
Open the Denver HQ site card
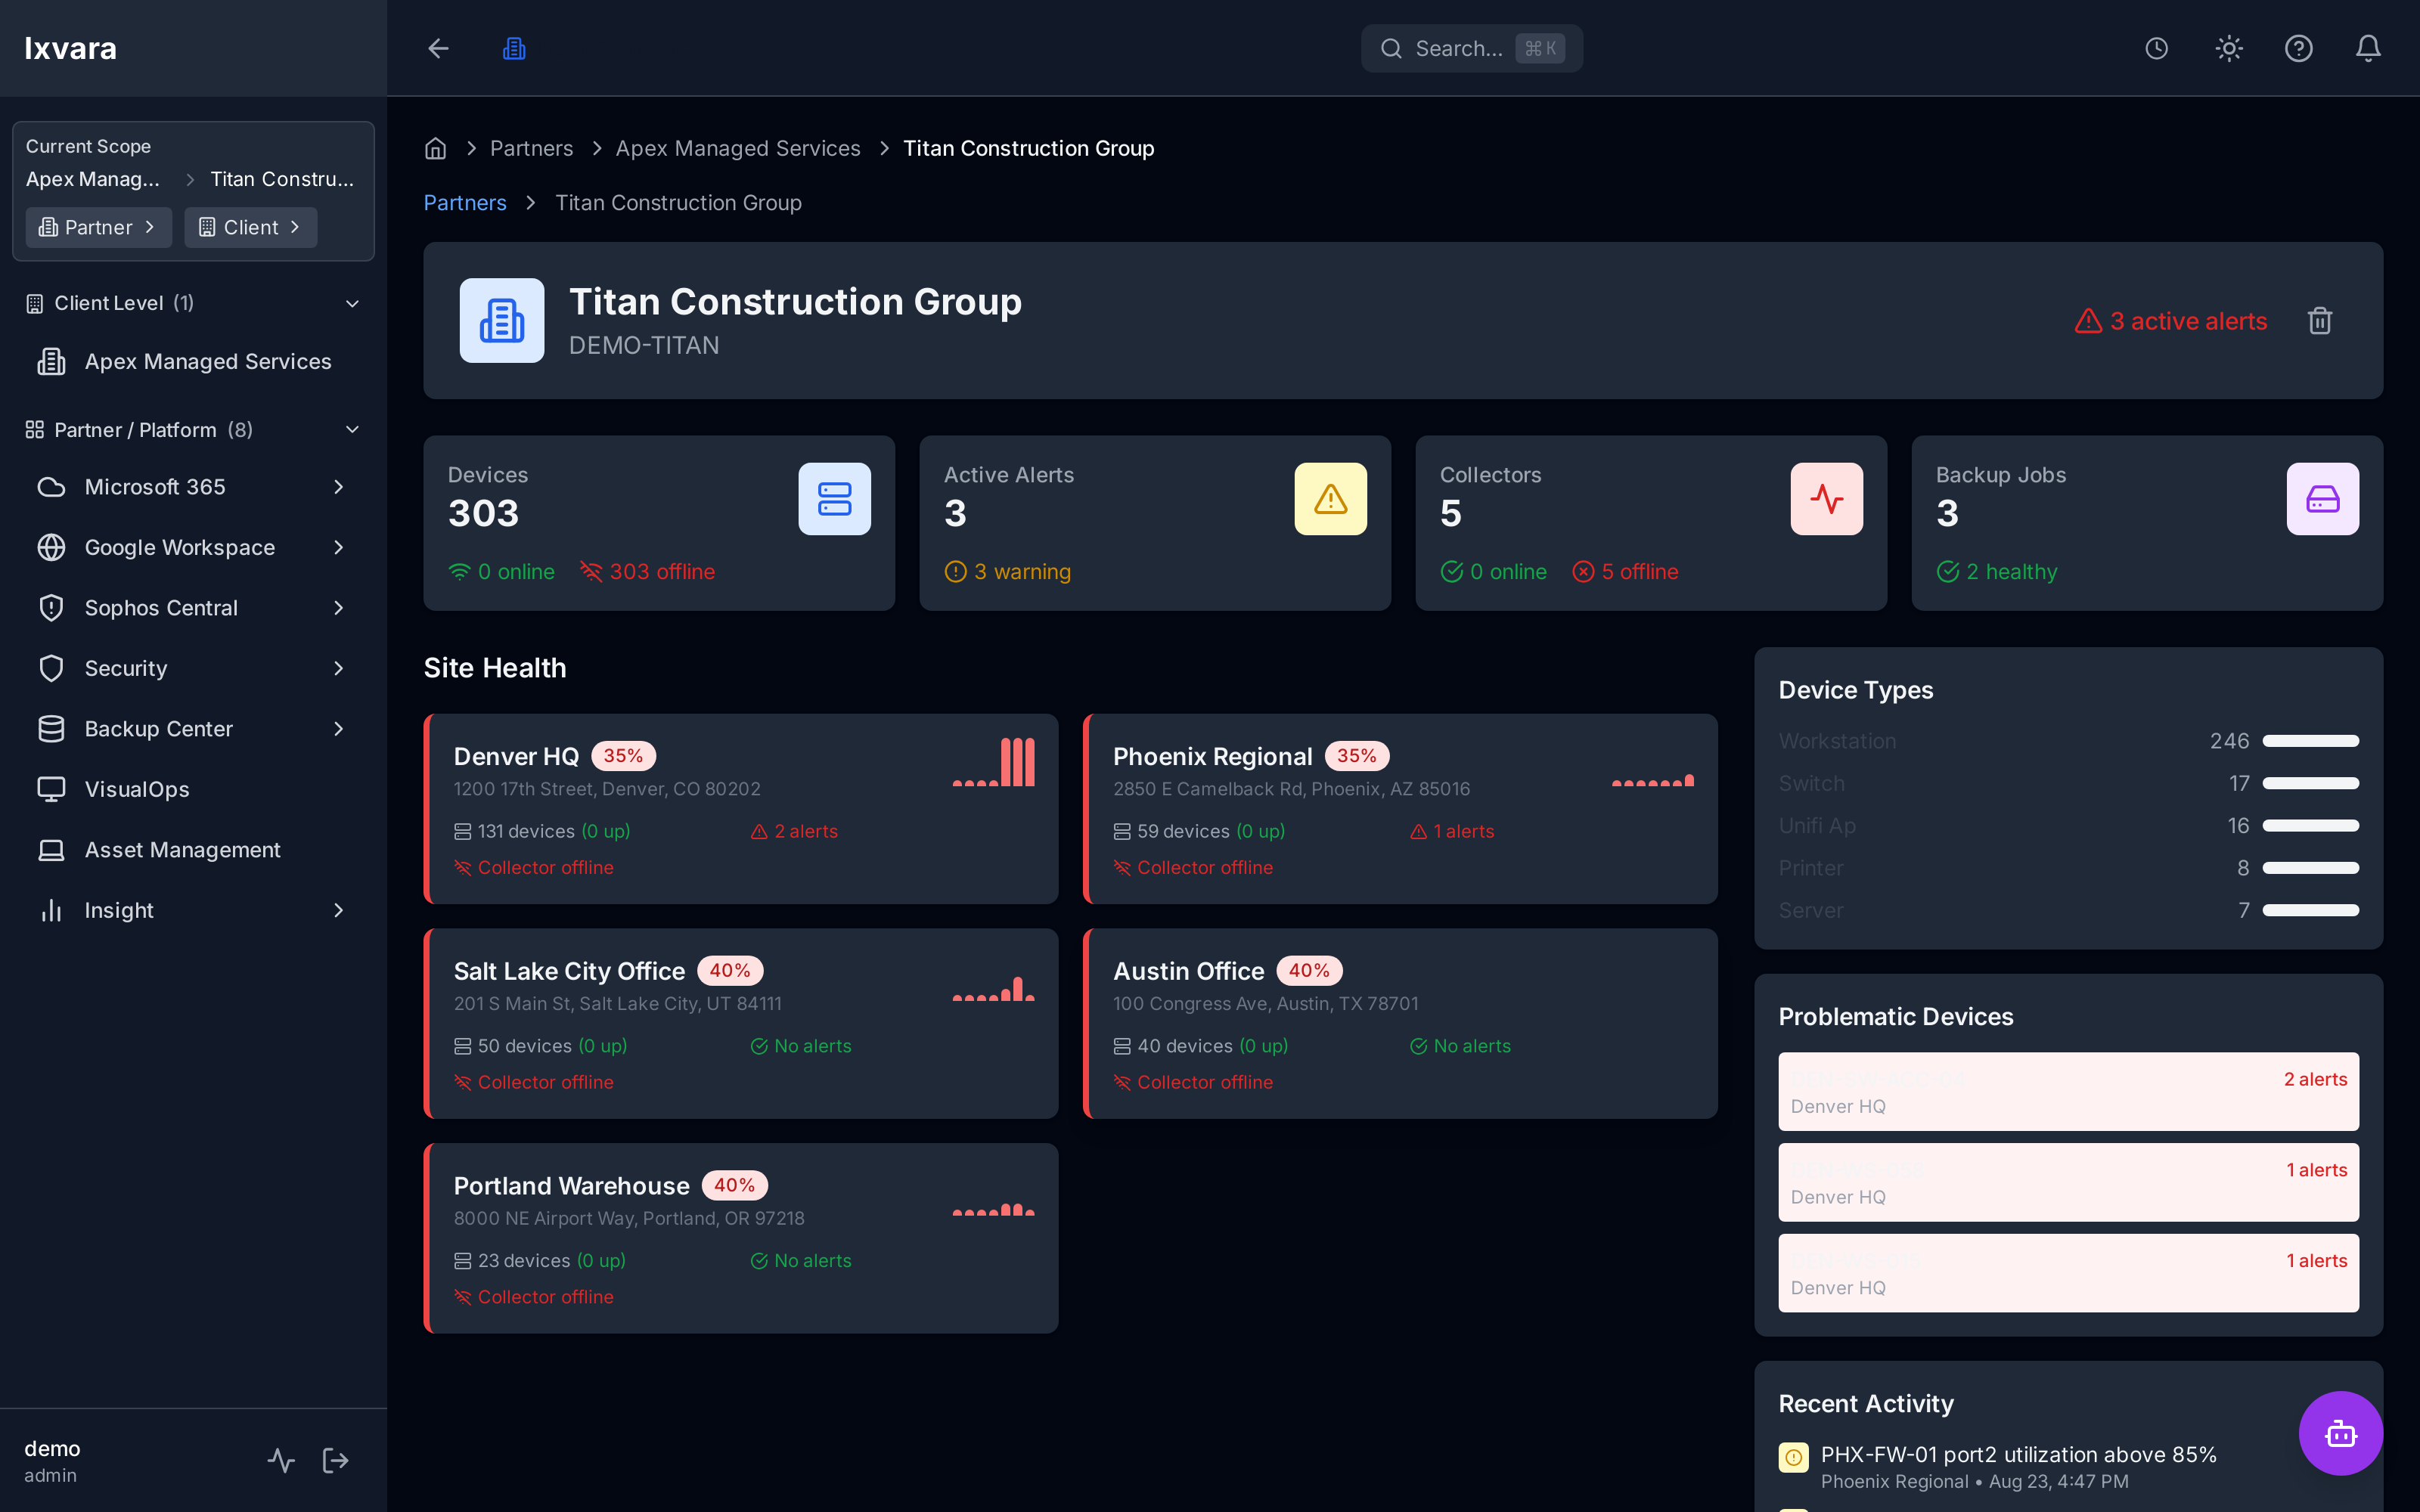pyautogui.click(x=741, y=809)
